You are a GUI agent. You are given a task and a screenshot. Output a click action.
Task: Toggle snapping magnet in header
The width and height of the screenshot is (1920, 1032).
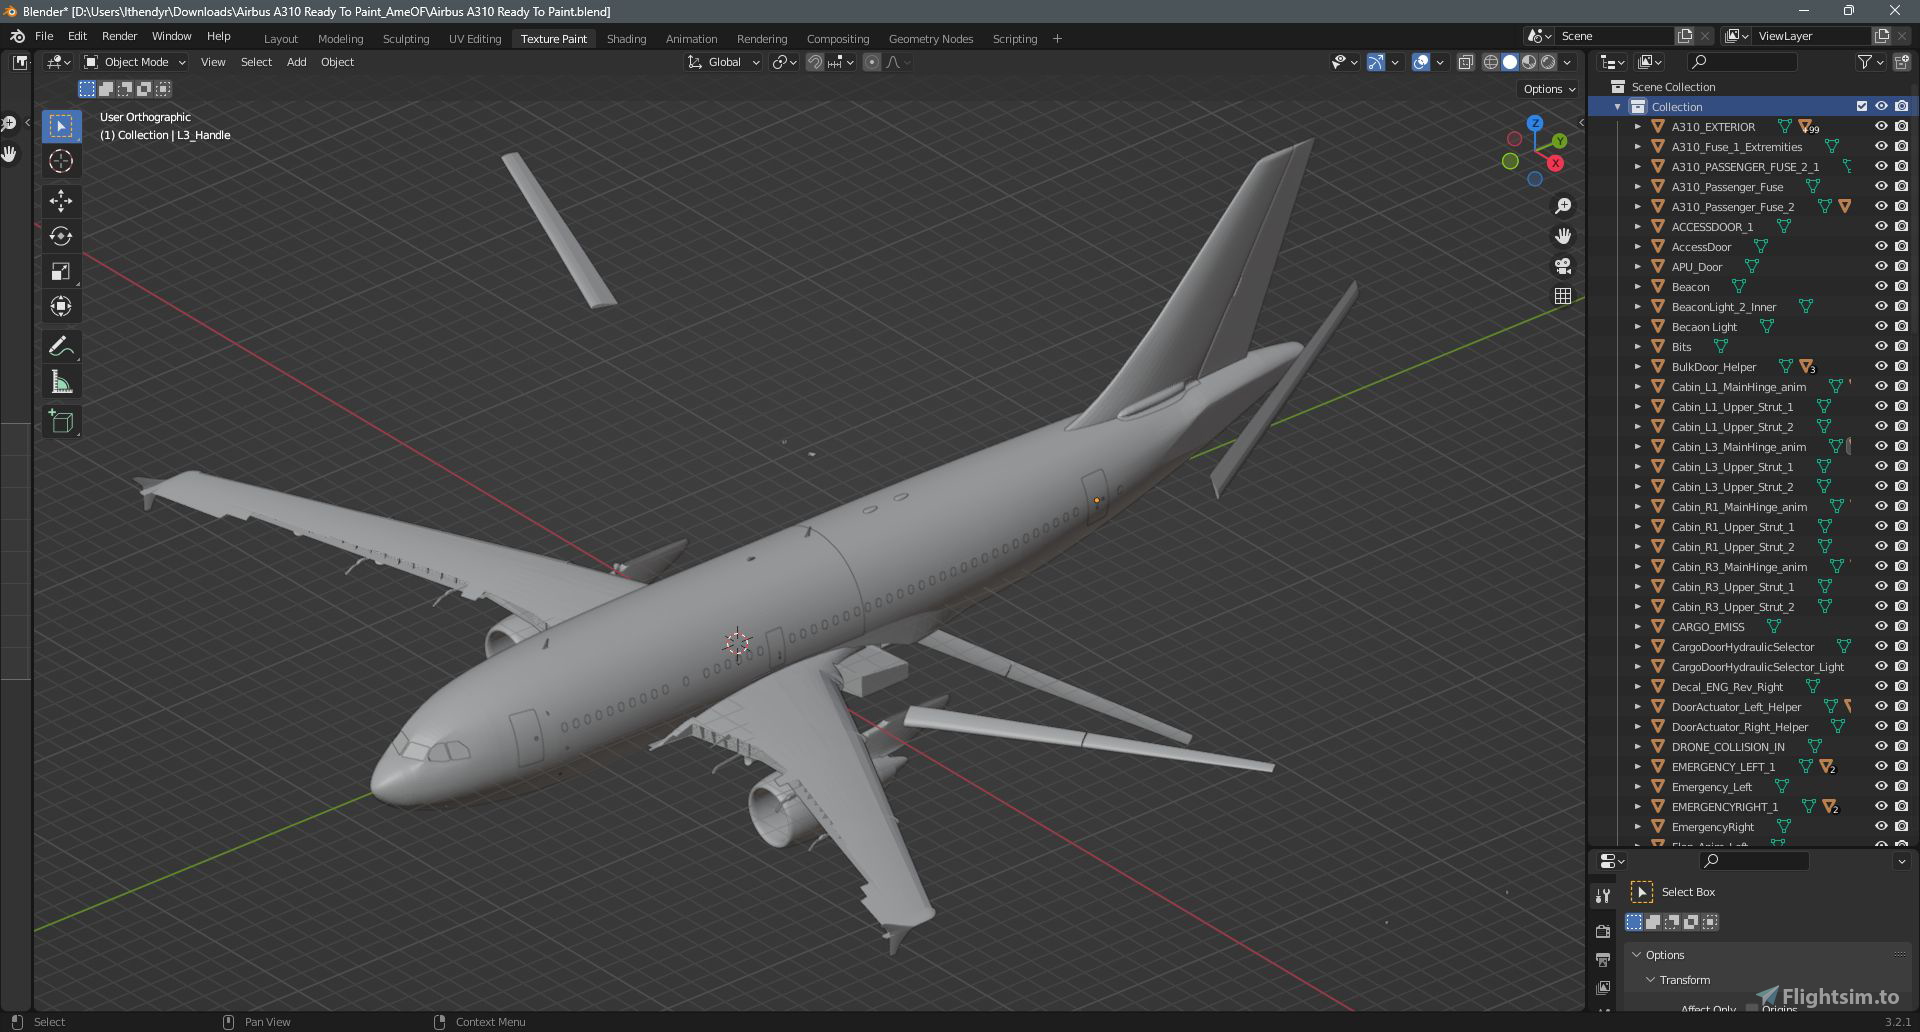815,62
